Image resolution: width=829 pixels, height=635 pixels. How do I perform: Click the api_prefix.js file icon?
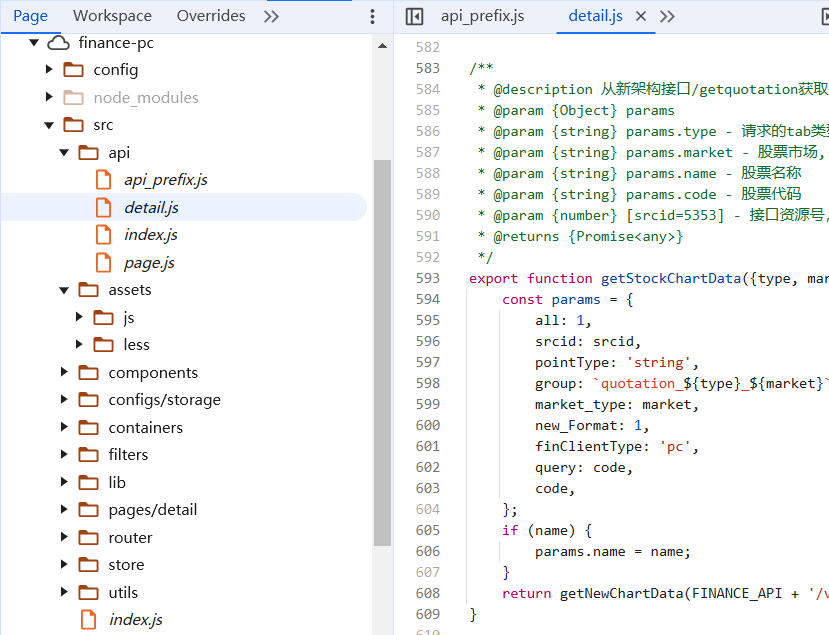(104, 180)
